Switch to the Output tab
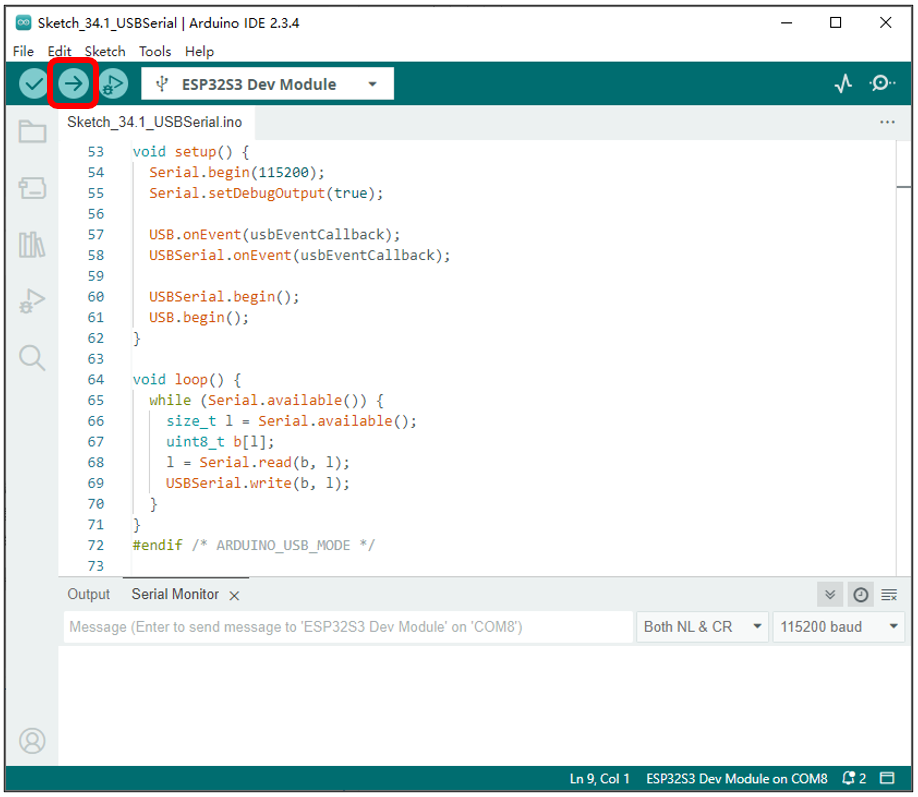Image resolution: width=918 pixels, height=797 pixels. 88,594
